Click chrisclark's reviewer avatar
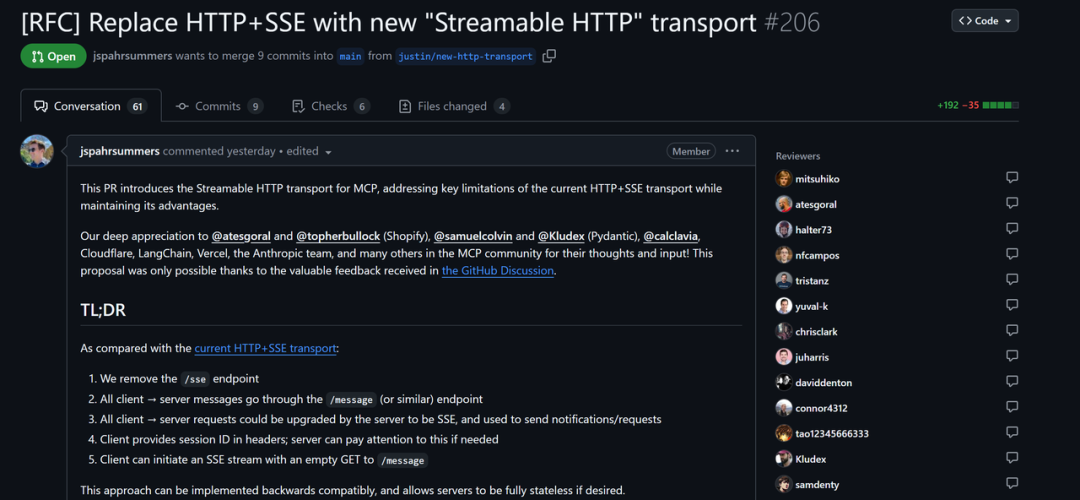This screenshot has width=1080, height=500. tap(784, 331)
